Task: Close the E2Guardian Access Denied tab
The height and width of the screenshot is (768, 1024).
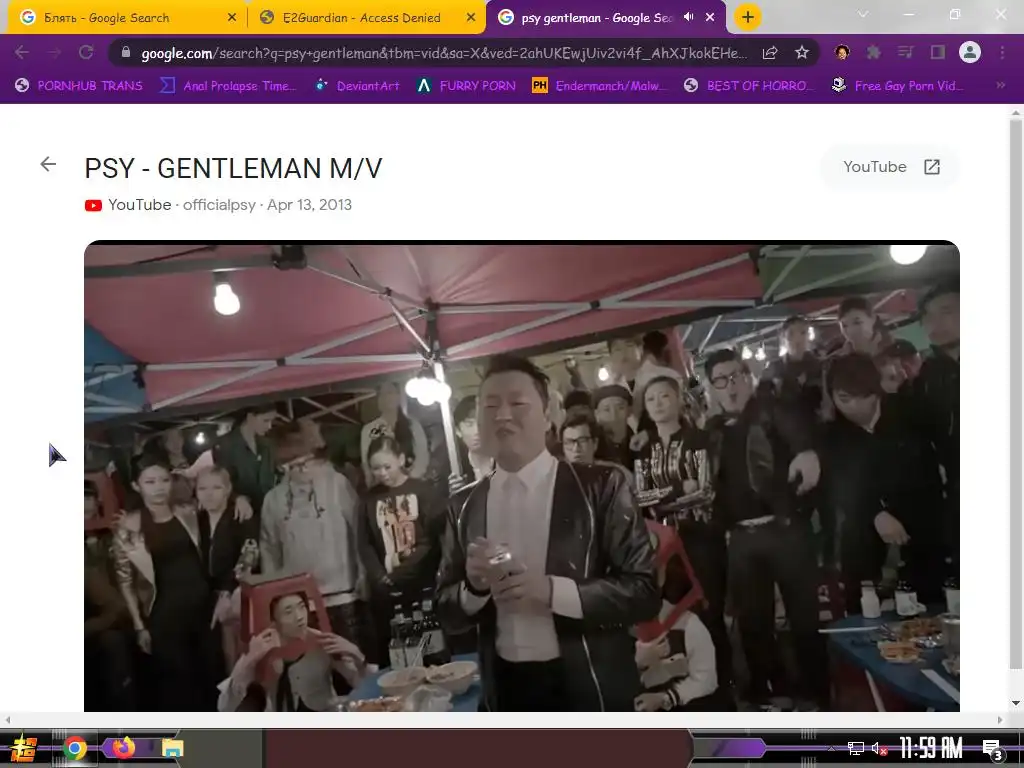Action: point(471,18)
